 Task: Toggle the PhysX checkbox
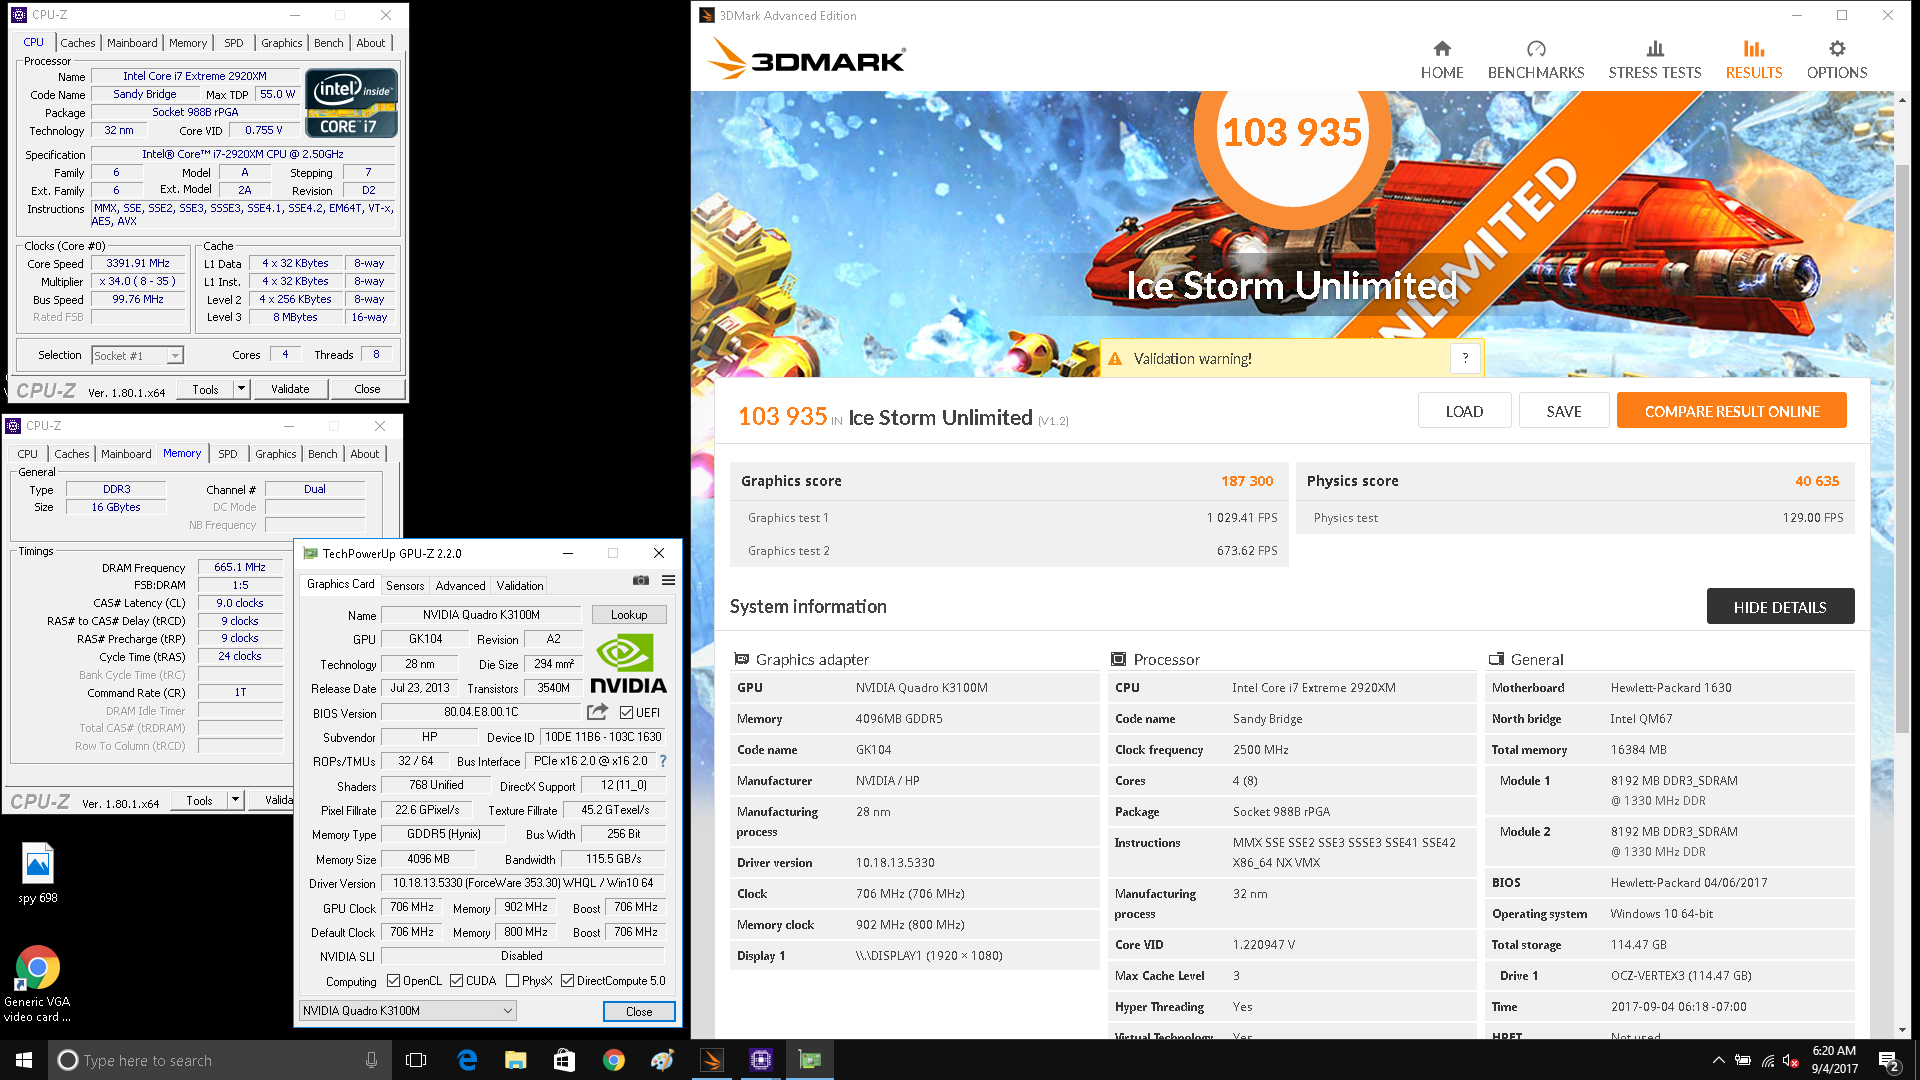click(x=512, y=980)
